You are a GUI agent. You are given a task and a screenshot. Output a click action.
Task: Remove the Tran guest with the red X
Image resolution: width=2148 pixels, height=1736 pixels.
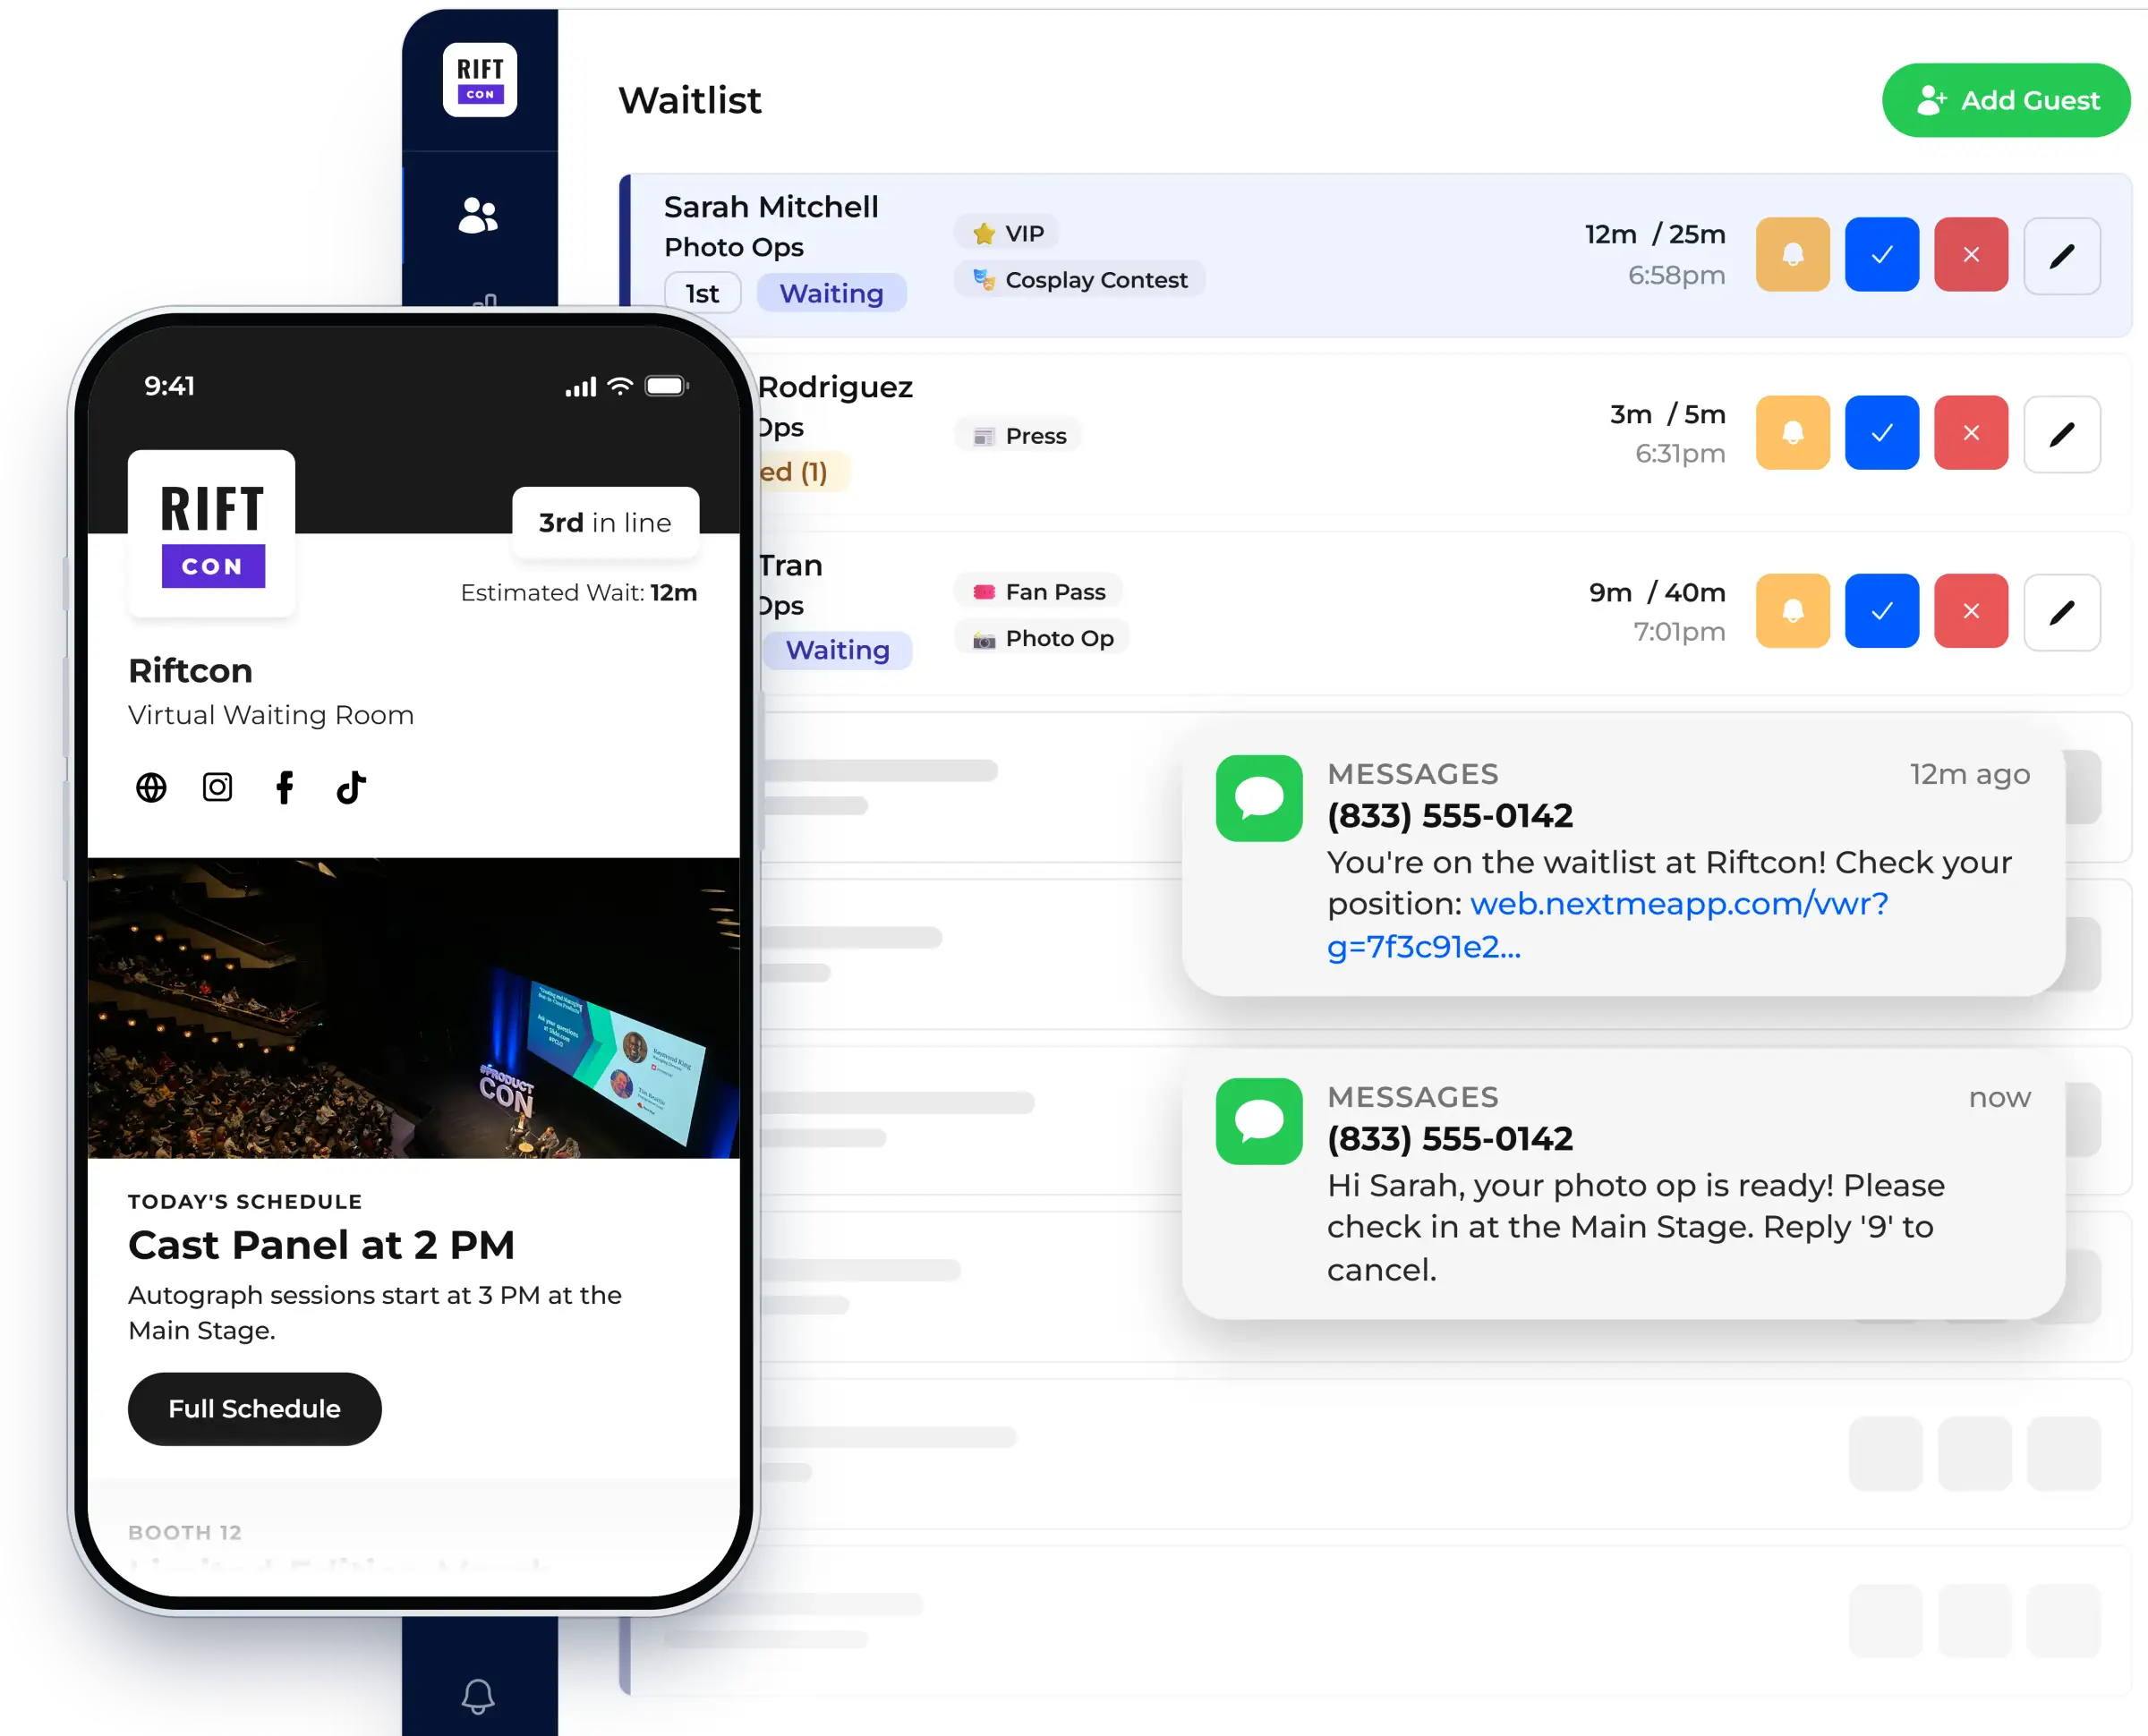(1971, 610)
